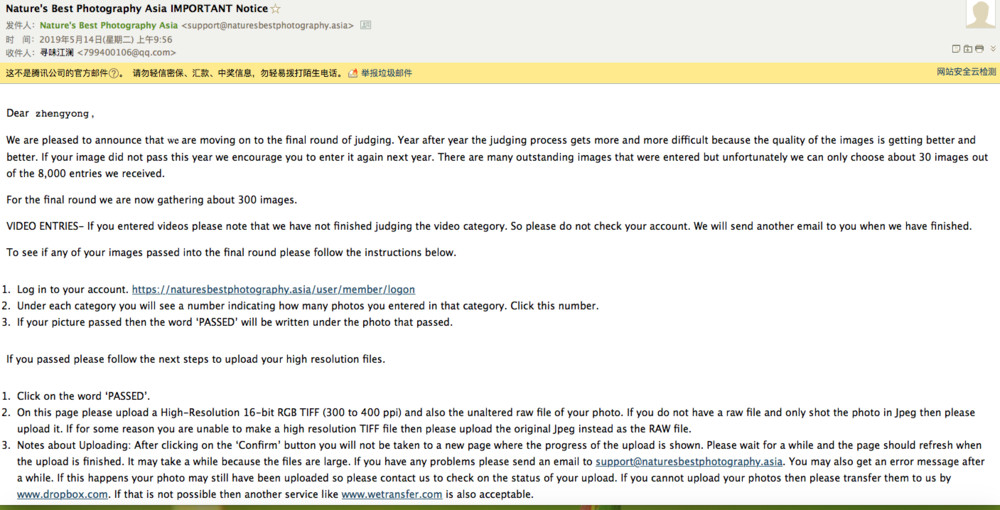The image size is (1000, 510).
Task: Click sender name Nature's Best Photography Asia
Action: pyautogui.click(x=109, y=26)
